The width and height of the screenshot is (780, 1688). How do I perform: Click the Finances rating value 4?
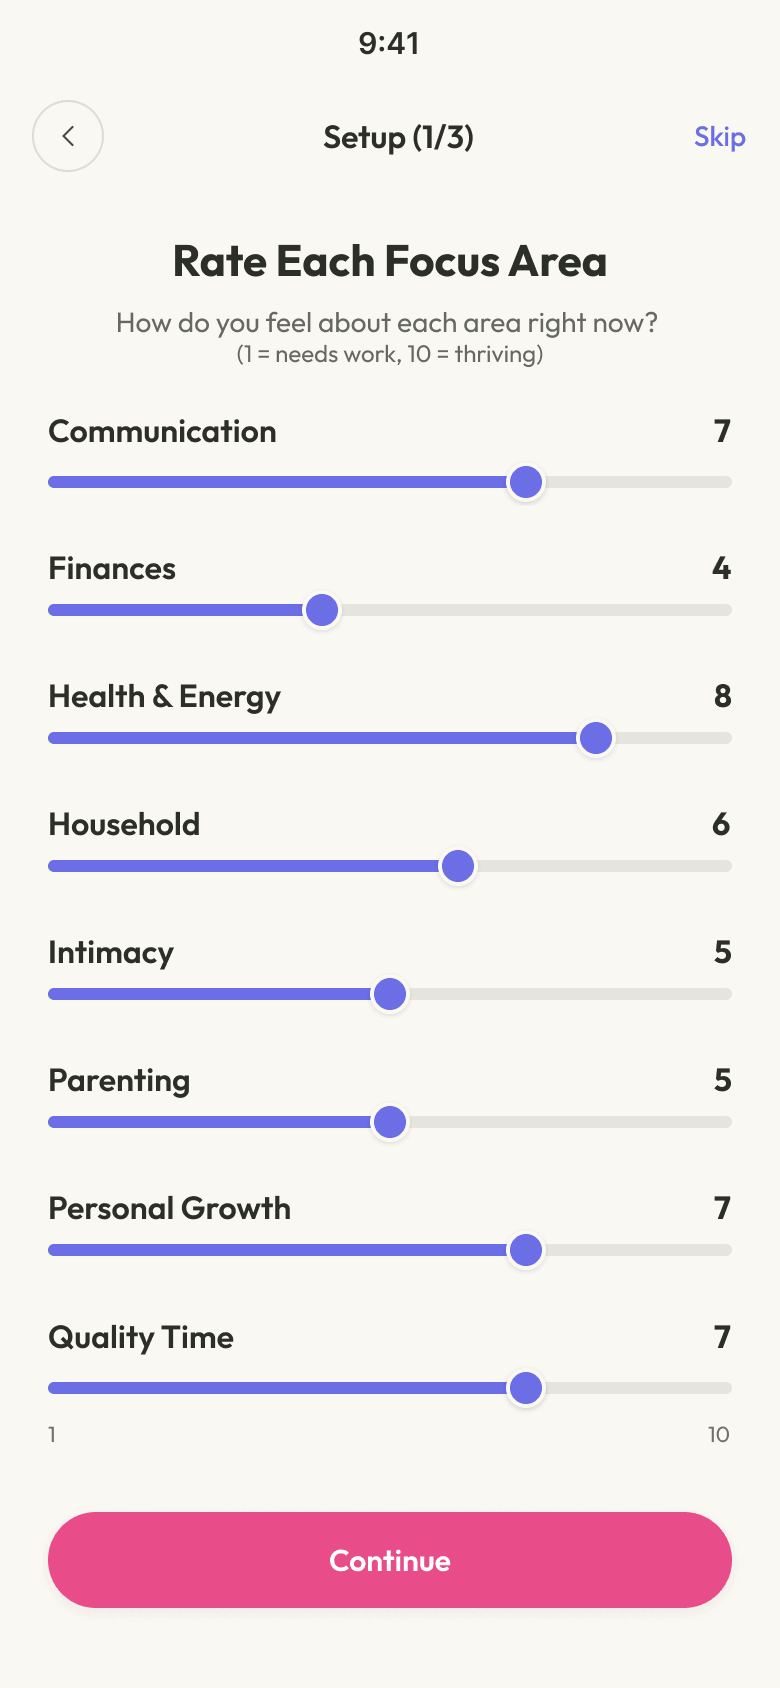[721, 569]
